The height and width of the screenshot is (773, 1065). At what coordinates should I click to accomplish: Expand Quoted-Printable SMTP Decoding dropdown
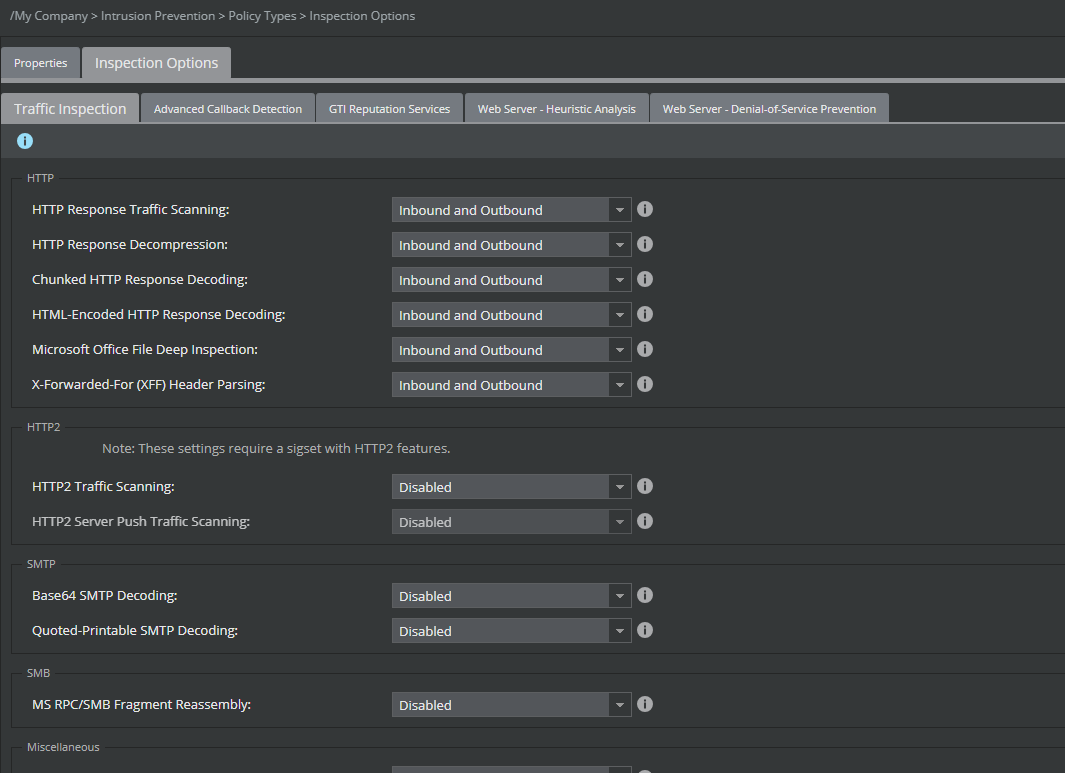pyautogui.click(x=511, y=630)
